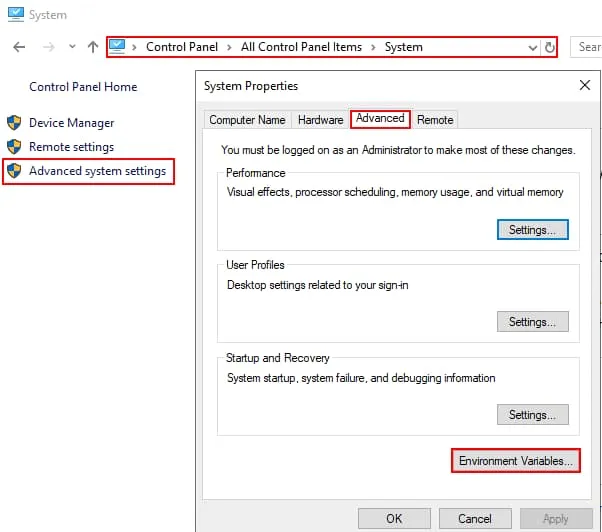Open Performance Settings button

pyautogui.click(x=532, y=230)
